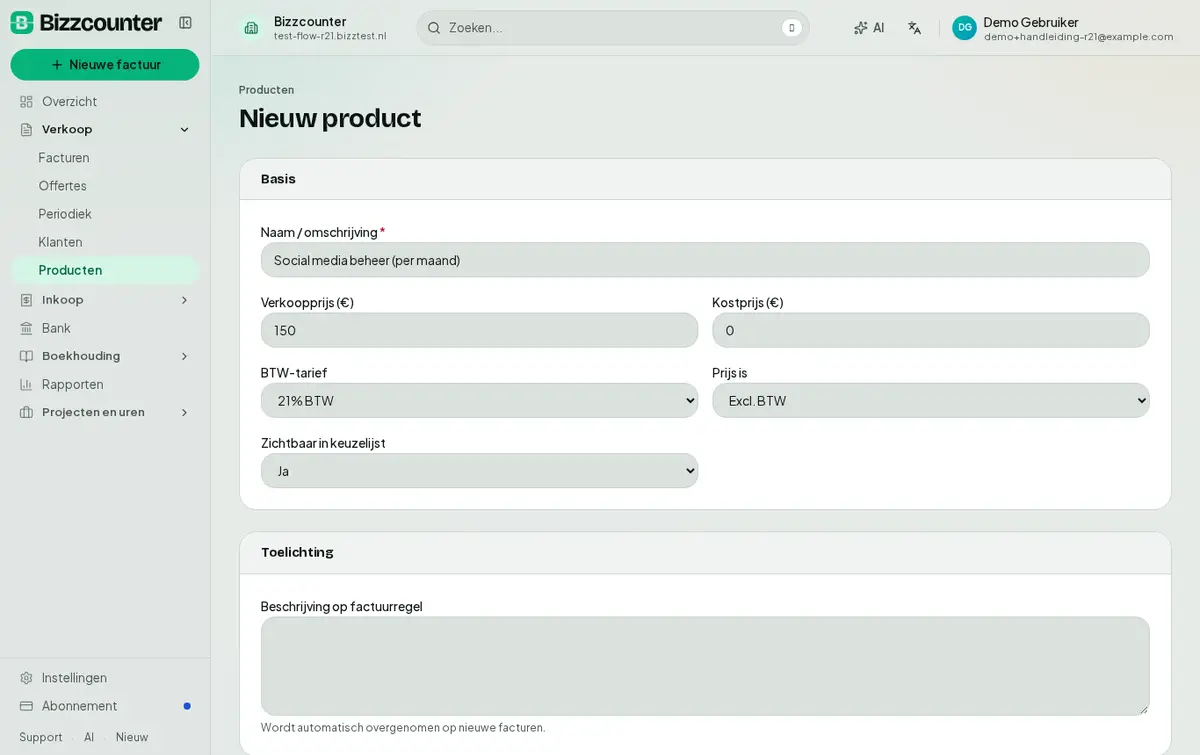The height and width of the screenshot is (755, 1200).
Task: Click the Bank building icon
Action: coord(26,328)
